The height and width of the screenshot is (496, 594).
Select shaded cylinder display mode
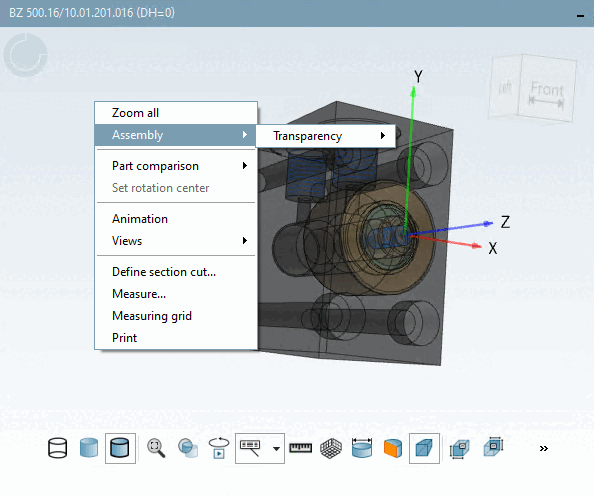click(x=89, y=448)
